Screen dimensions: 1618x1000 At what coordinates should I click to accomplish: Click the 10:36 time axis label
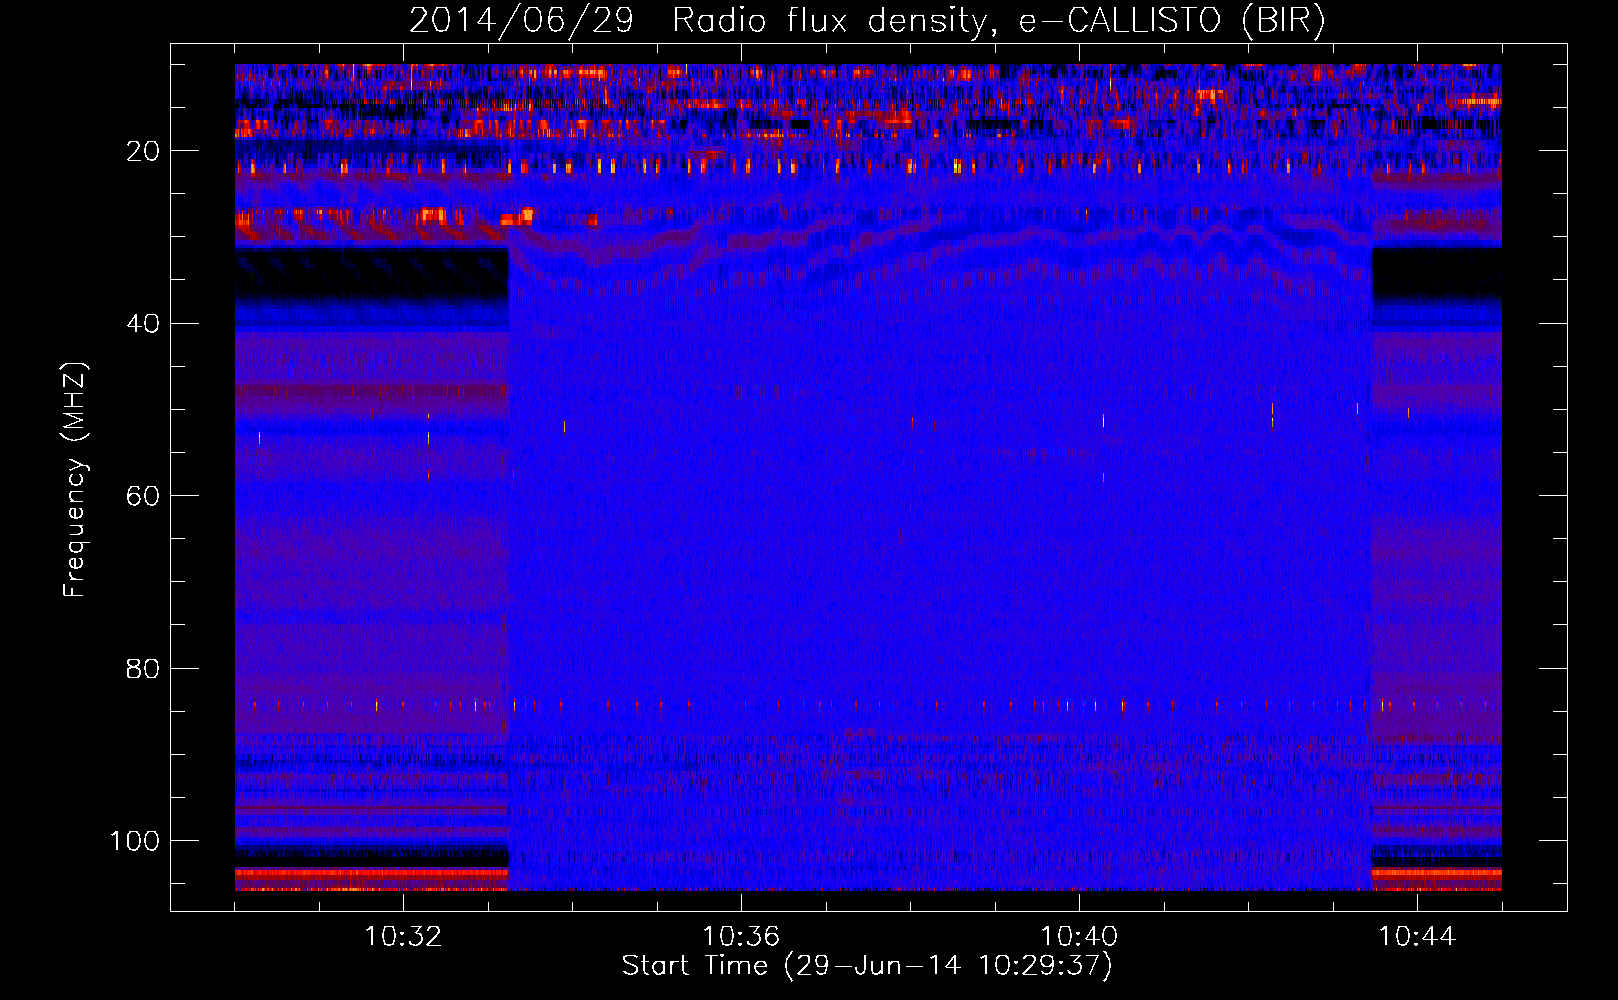point(741,937)
